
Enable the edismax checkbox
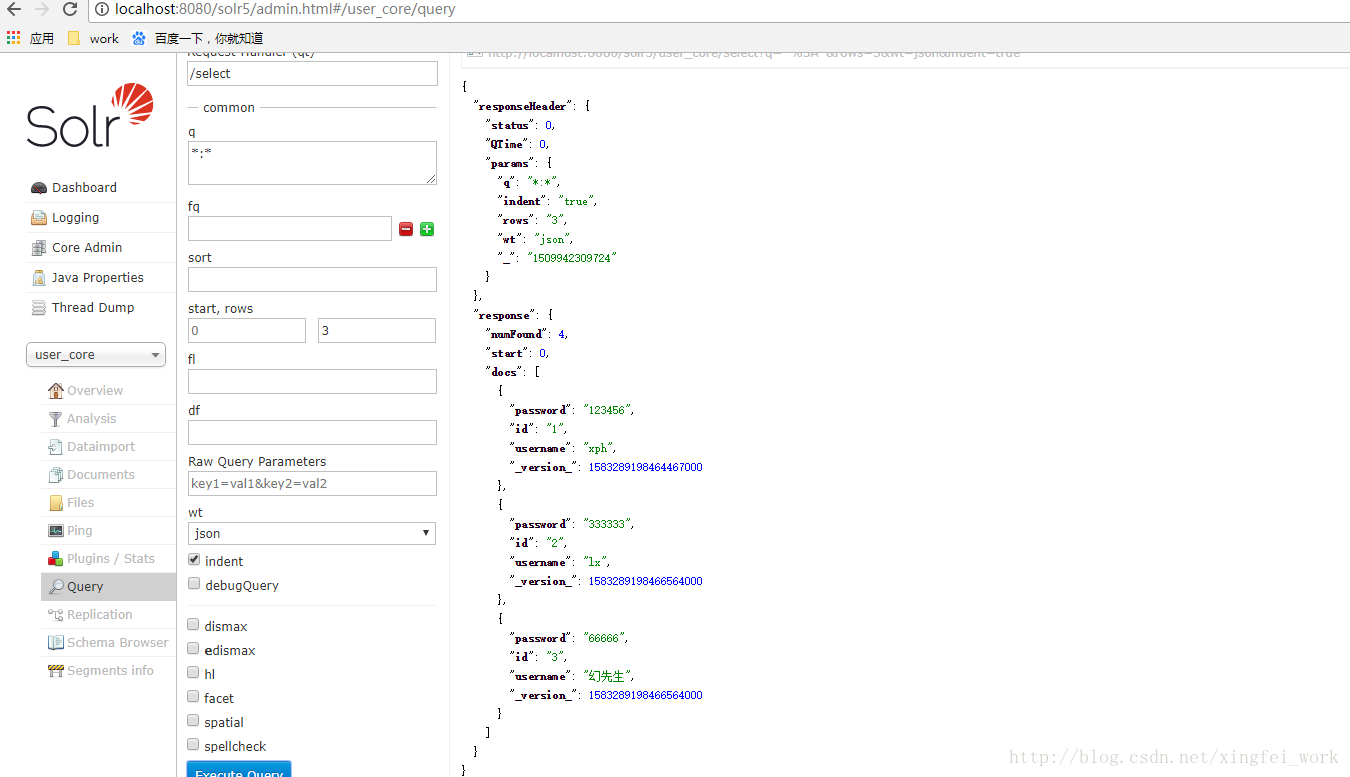click(194, 649)
